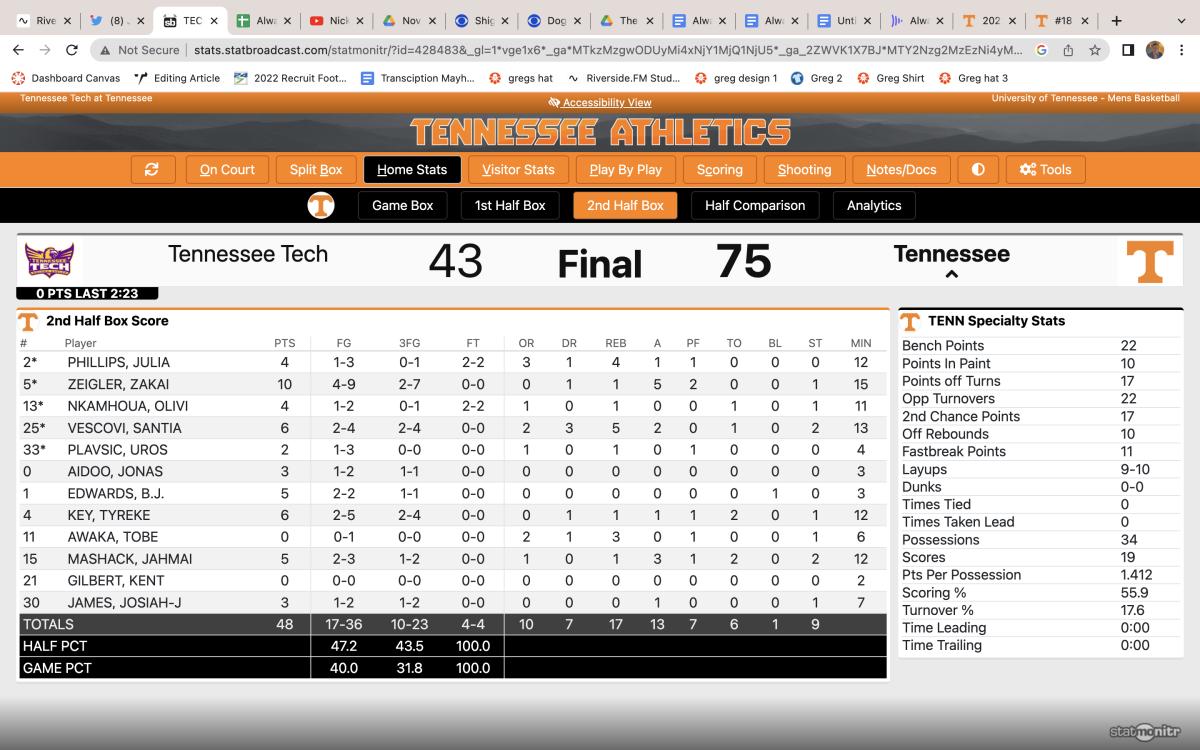
Task: Open Notes/Docs
Action: 901,169
